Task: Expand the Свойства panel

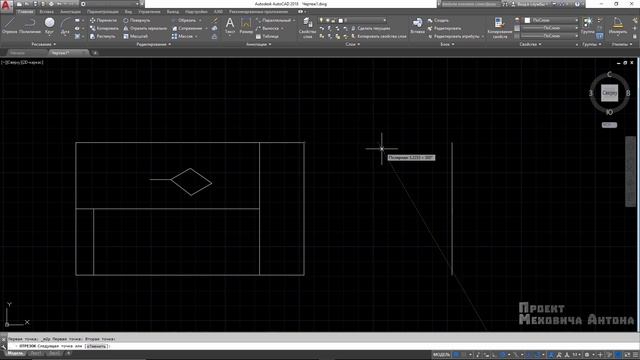Action: 530,44
